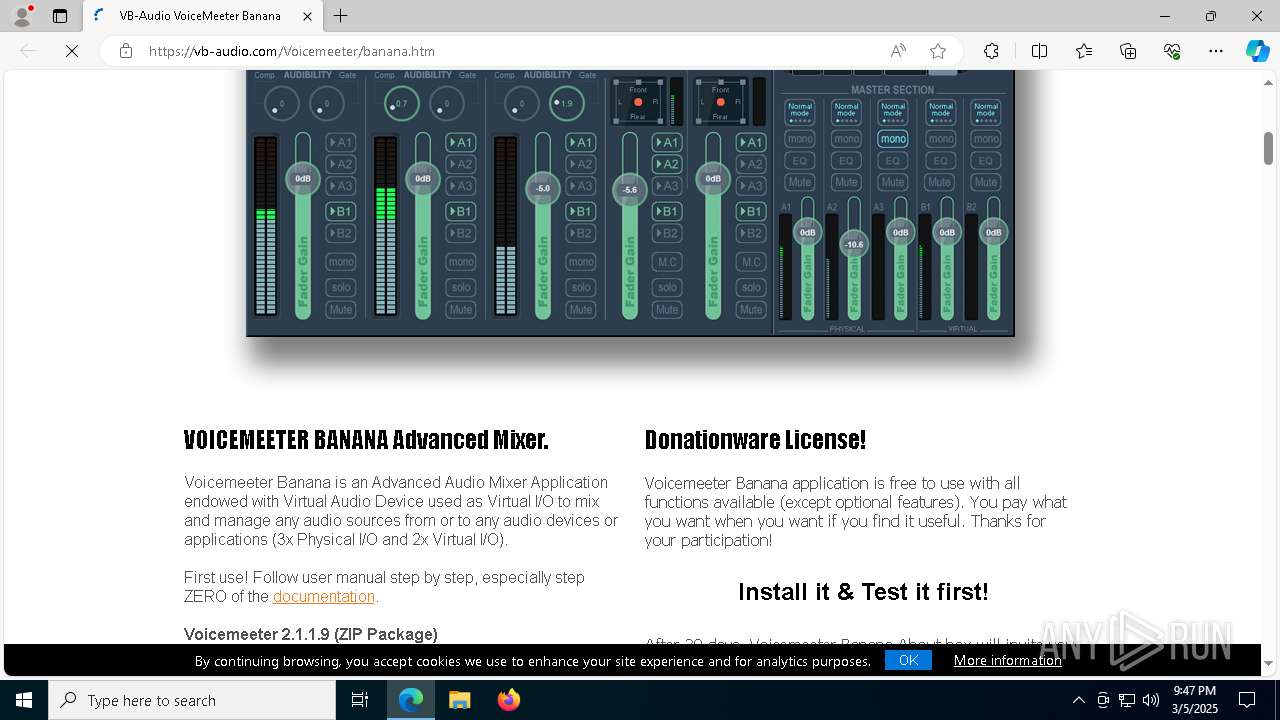Click the address bar URL

pos(292,51)
